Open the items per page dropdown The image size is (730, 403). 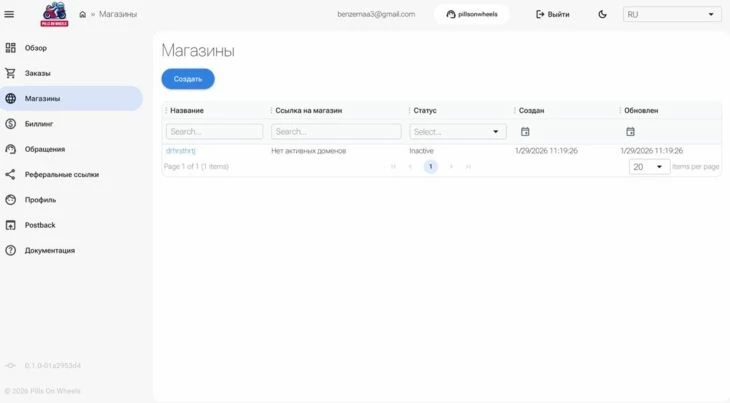[x=649, y=167]
